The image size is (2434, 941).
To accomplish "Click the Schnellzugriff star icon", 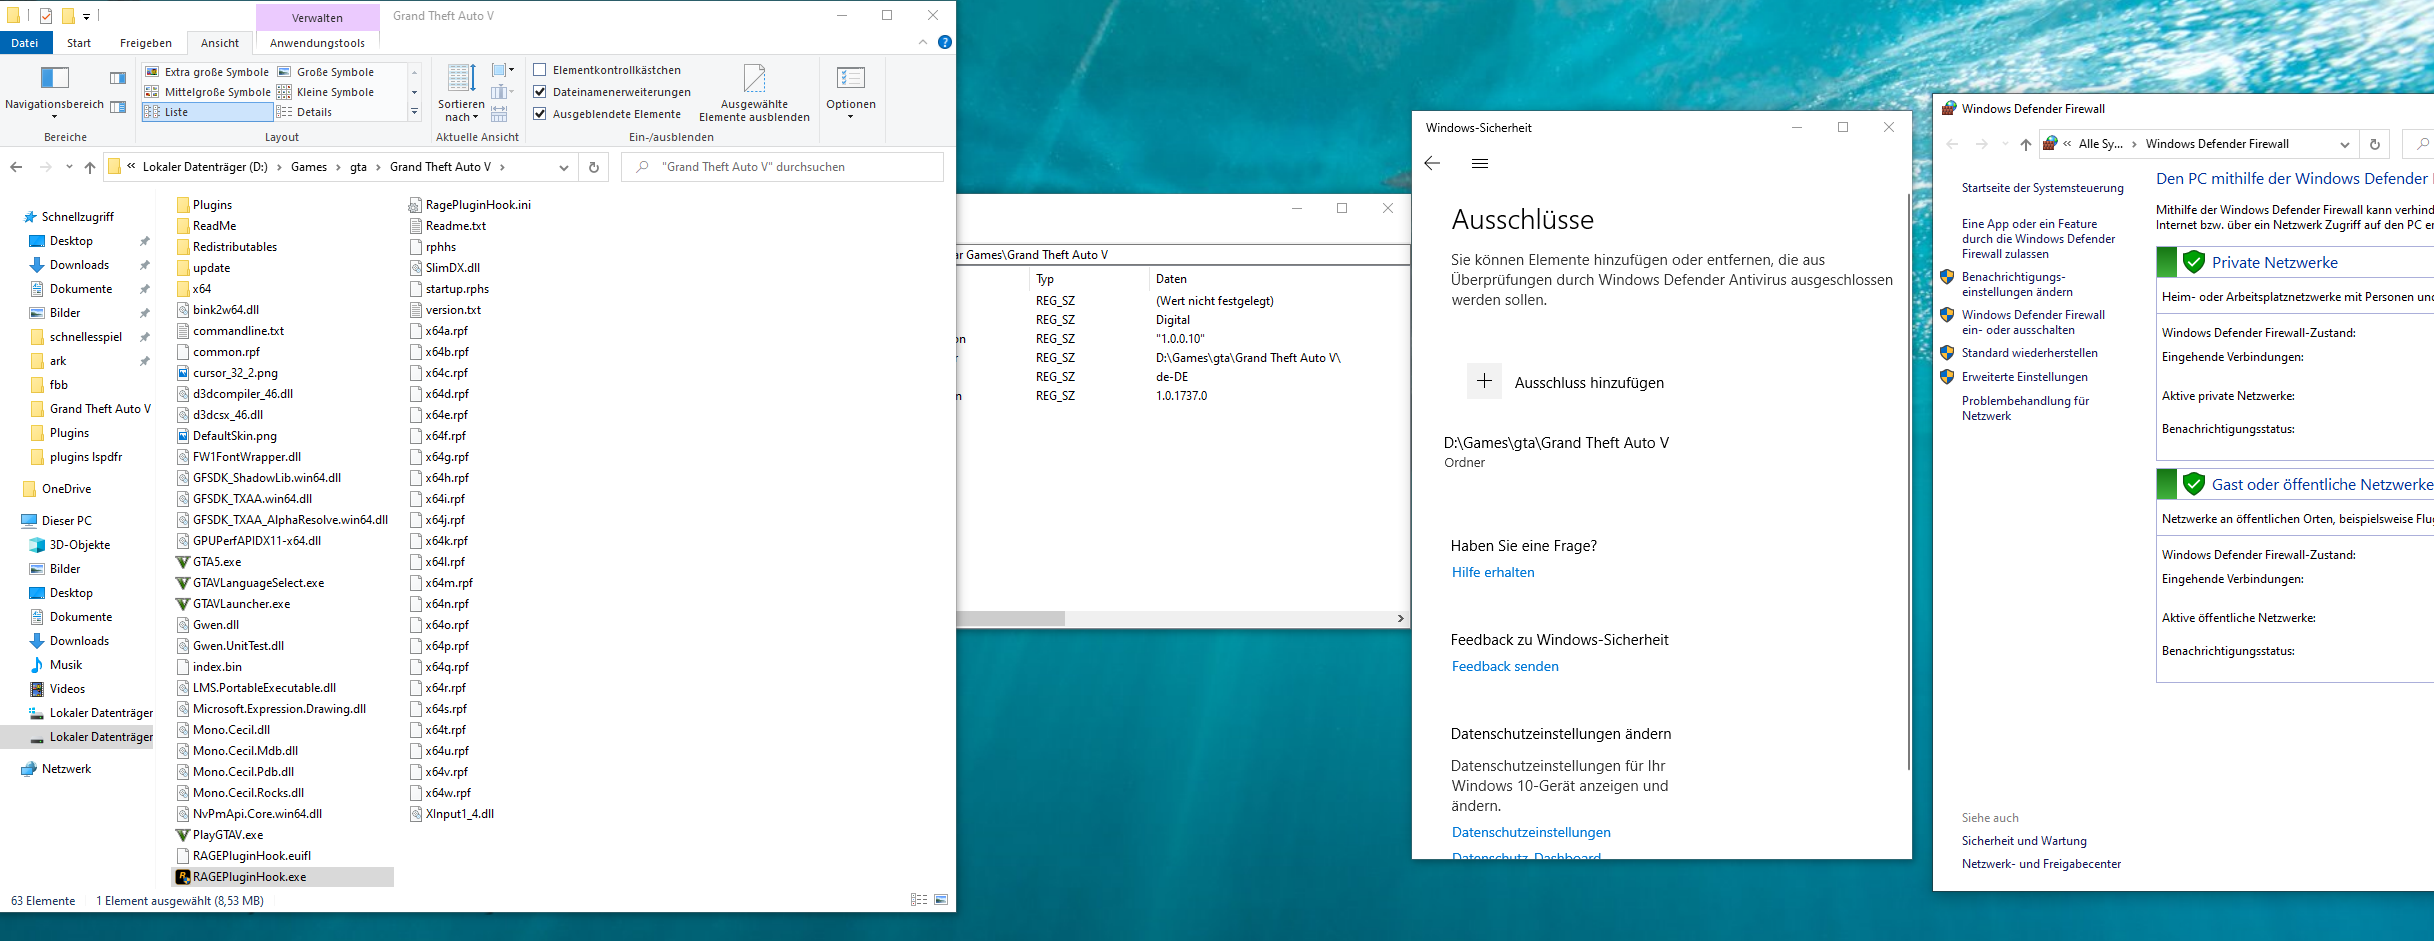I will point(29,217).
